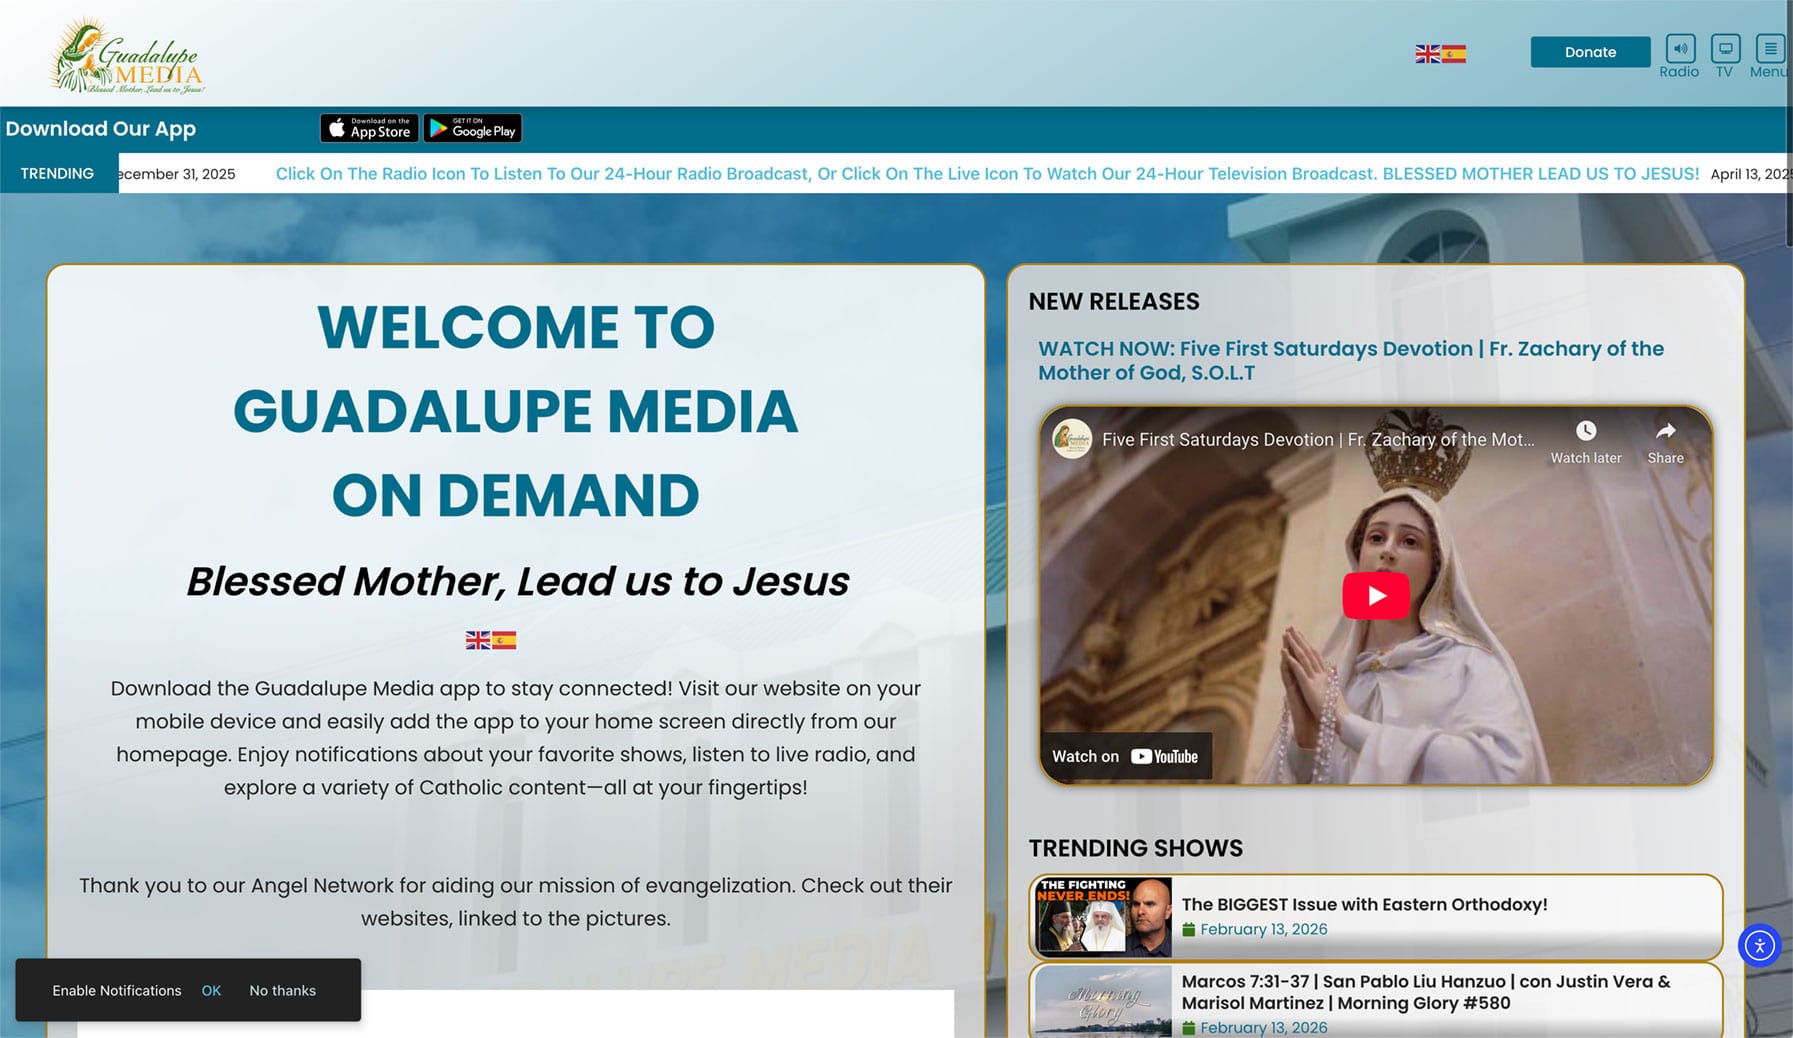Open the Radio live broadcast icon
Image resolution: width=1793 pixels, height=1038 pixels.
(x=1679, y=48)
